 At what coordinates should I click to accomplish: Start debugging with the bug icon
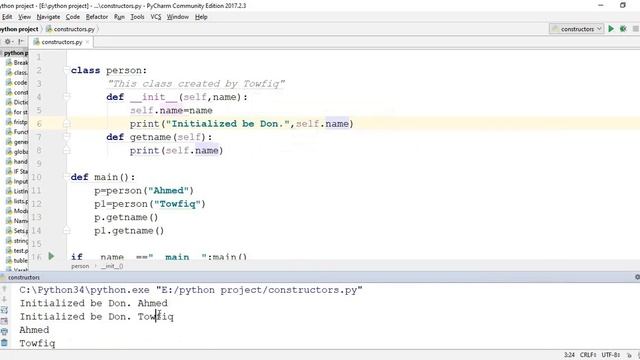click(x=623, y=29)
